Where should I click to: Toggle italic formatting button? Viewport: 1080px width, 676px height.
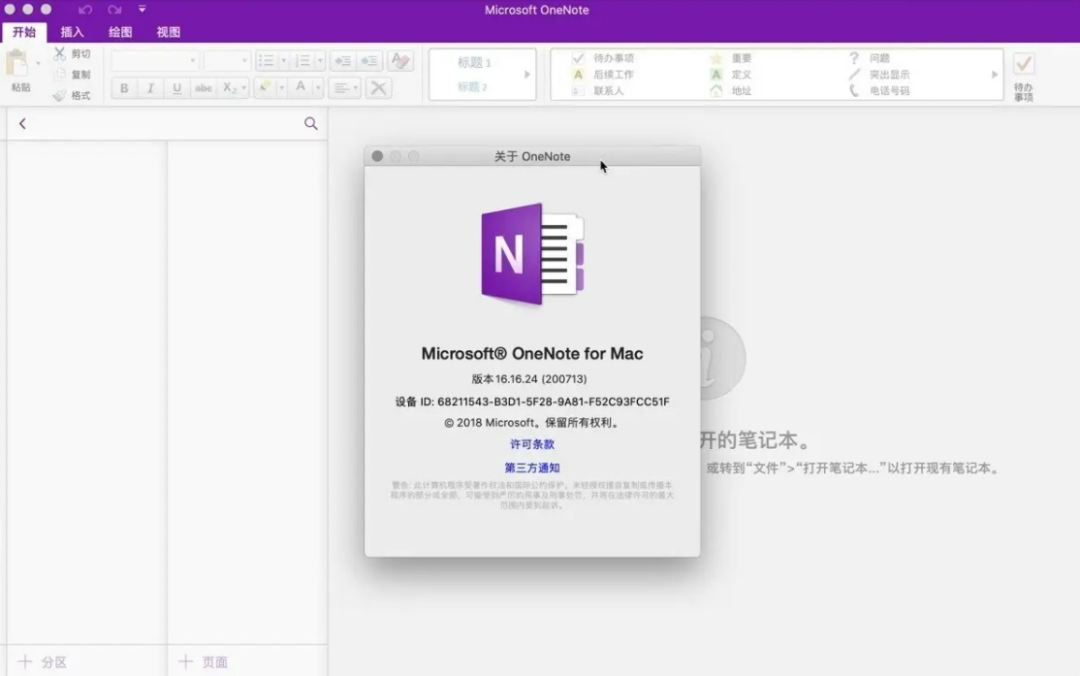pyautogui.click(x=150, y=88)
